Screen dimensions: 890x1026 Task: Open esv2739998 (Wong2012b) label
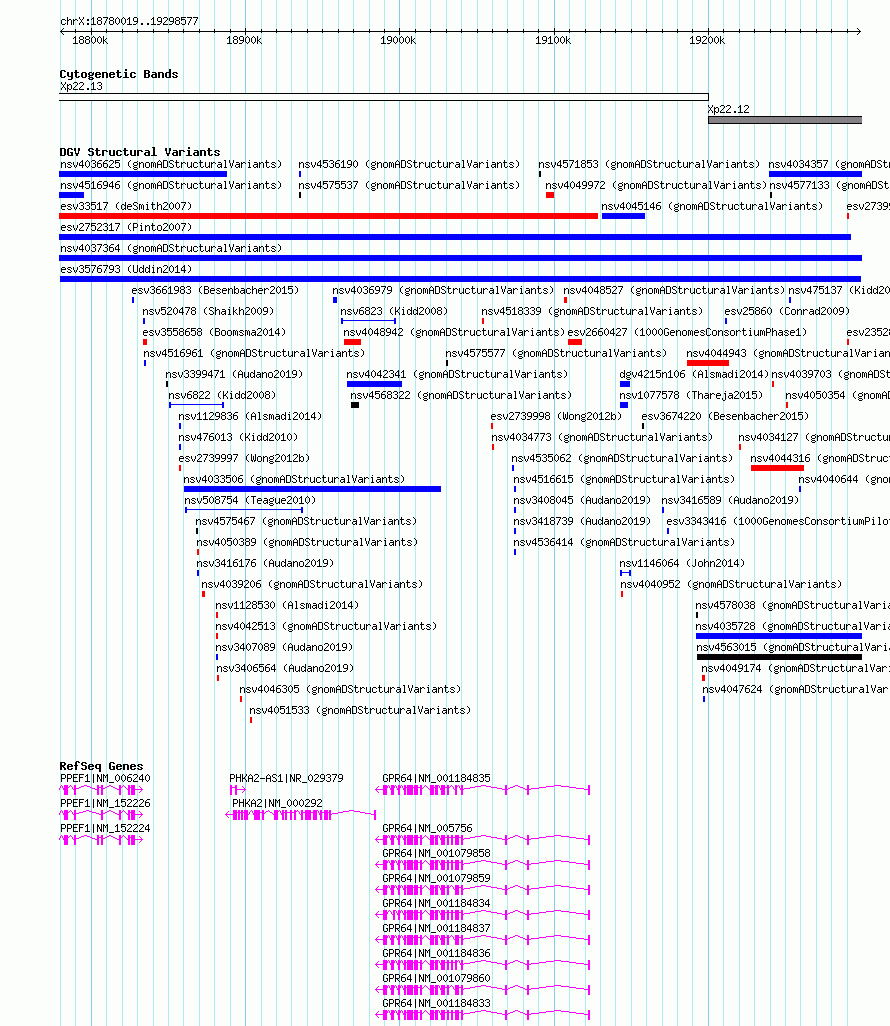pos(556,416)
